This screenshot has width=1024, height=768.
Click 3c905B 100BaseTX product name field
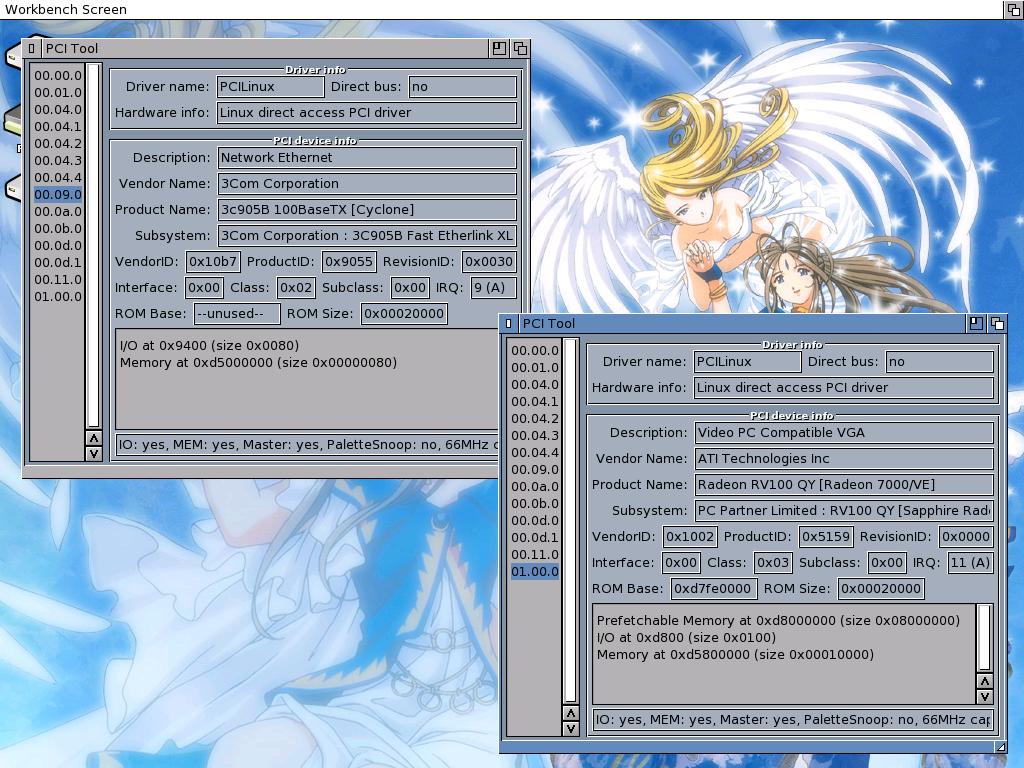[x=367, y=210]
